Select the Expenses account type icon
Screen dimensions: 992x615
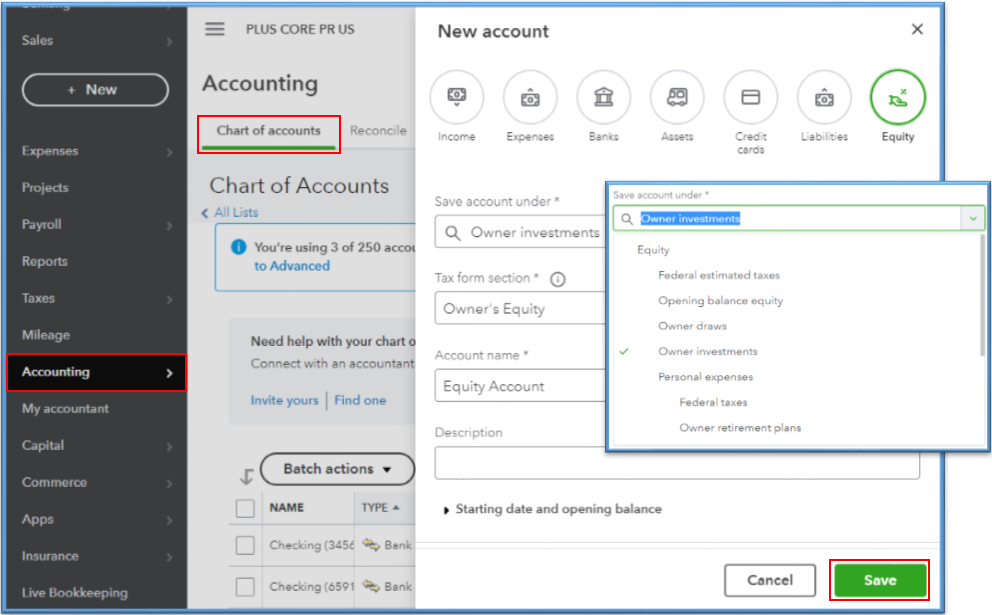coord(530,97)
